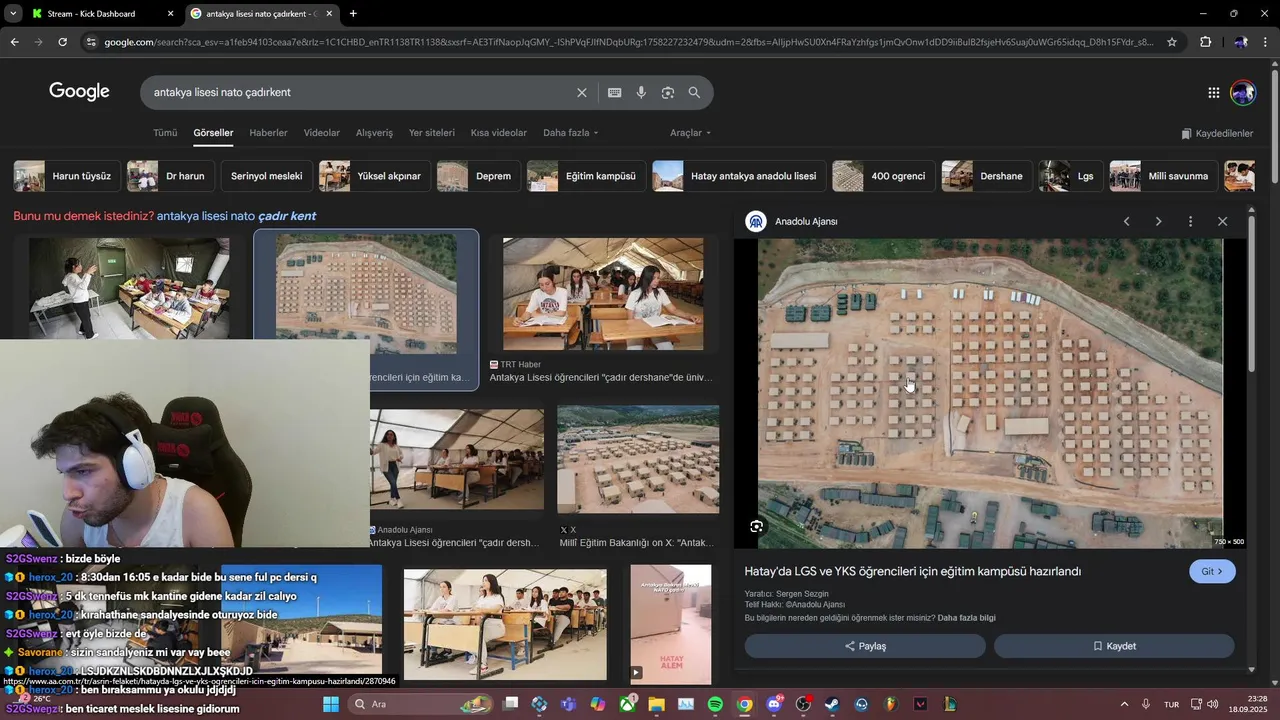This screenshot has height=720, width=1280.
Task: Select Hatay antakya anadolu lisesi chip
Action: pos(739,176)
